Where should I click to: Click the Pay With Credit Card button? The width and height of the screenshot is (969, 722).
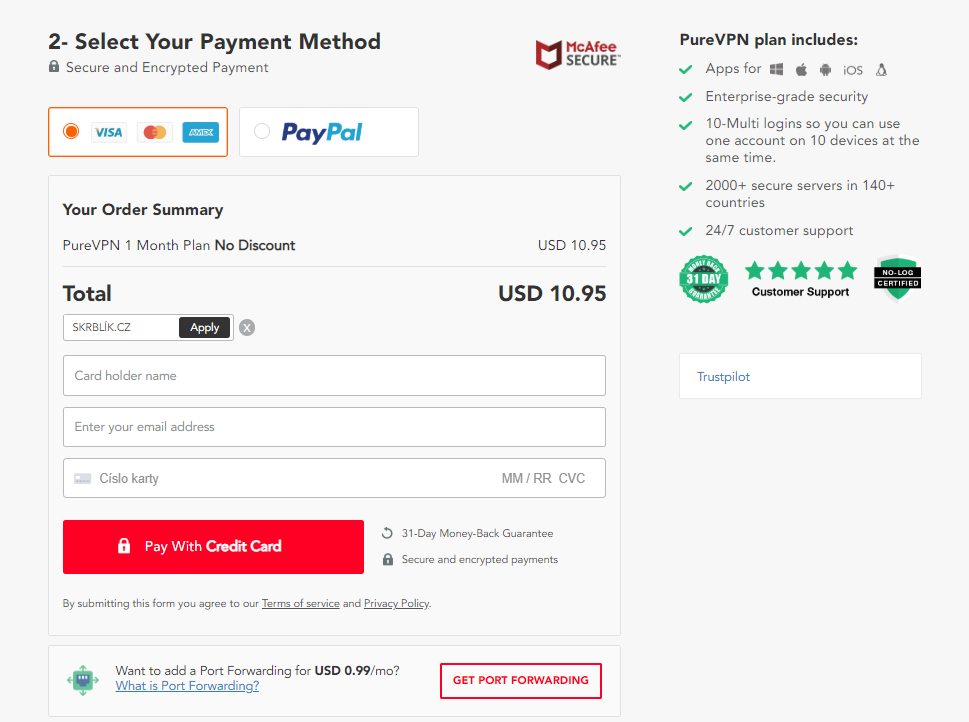coord(213,547)
